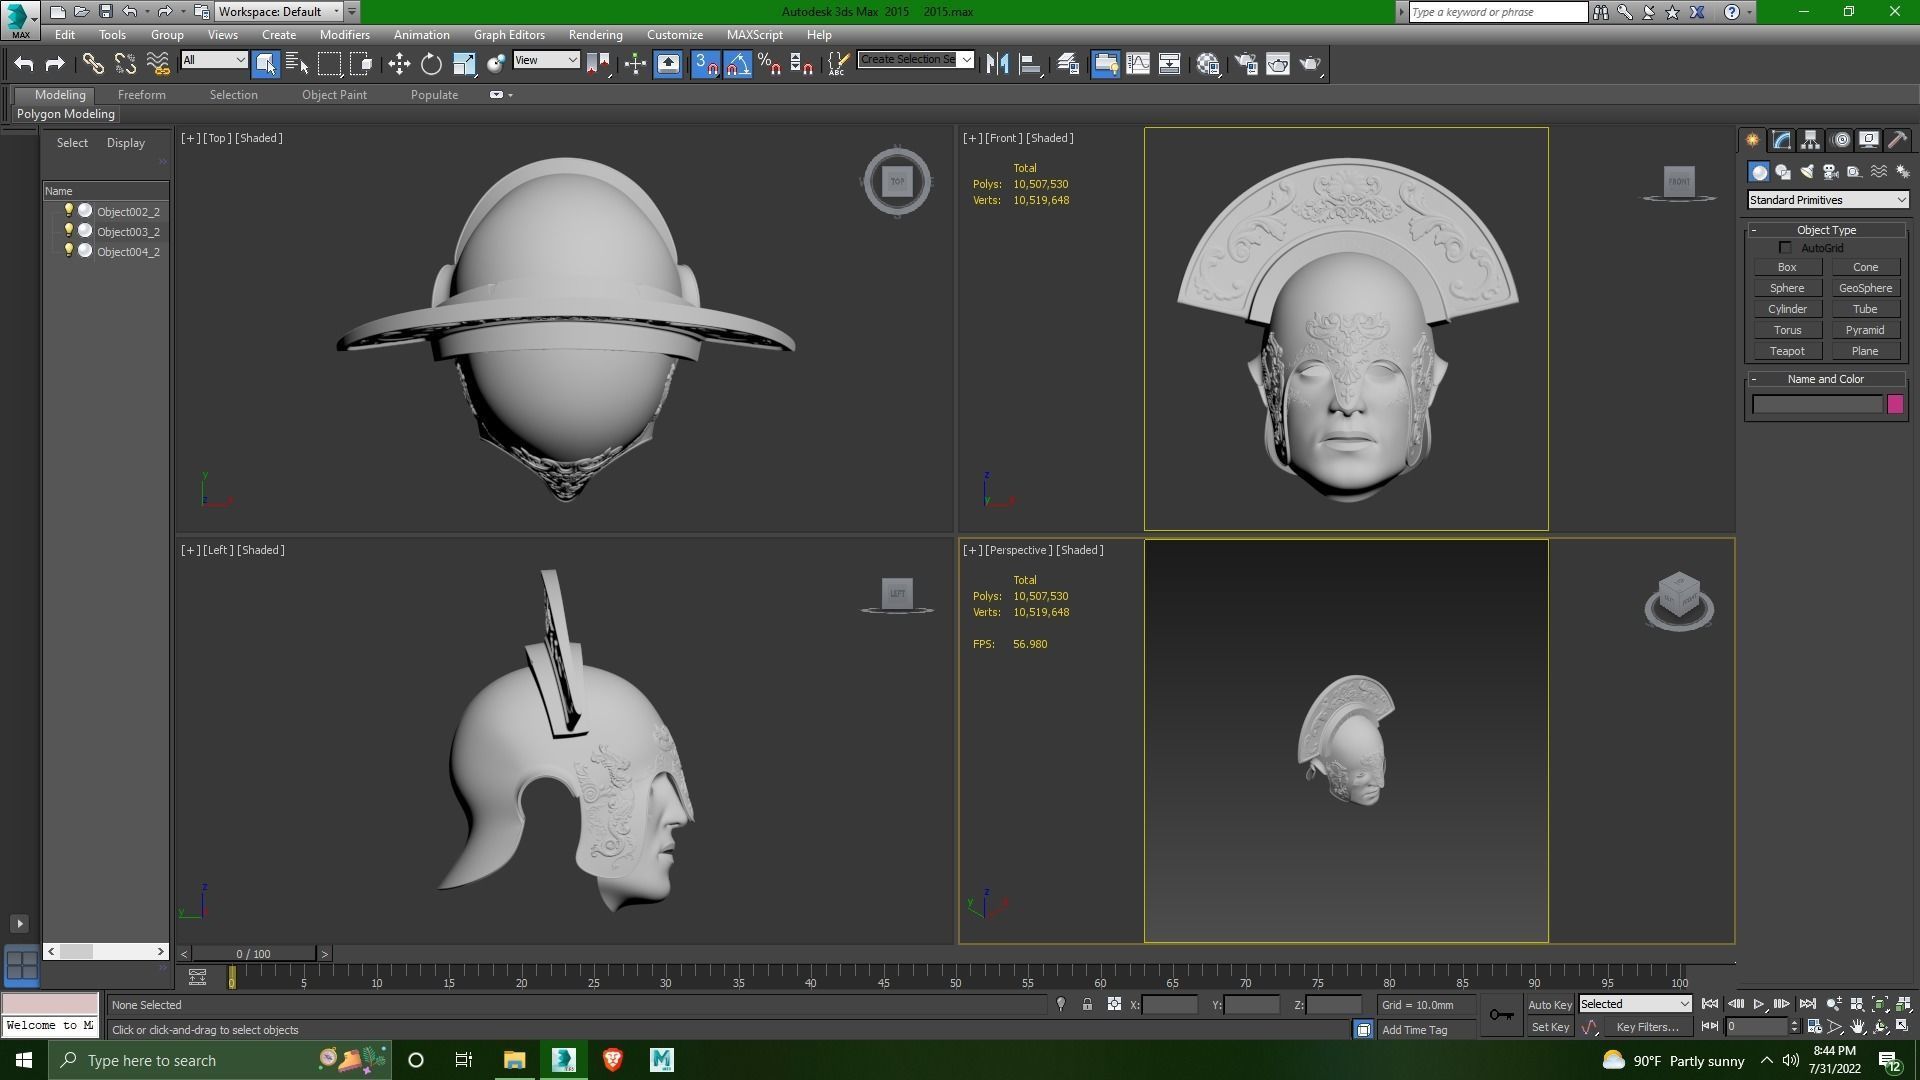
Task: Select the Cameras category icon
Action: pos(1831,172)
